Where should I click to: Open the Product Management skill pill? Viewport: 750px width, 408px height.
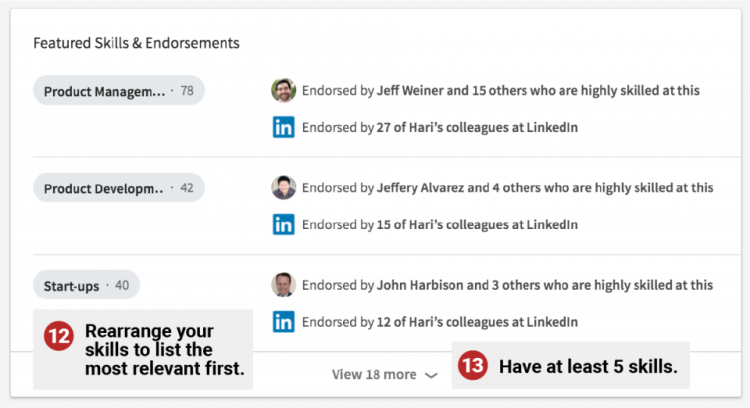118,91
